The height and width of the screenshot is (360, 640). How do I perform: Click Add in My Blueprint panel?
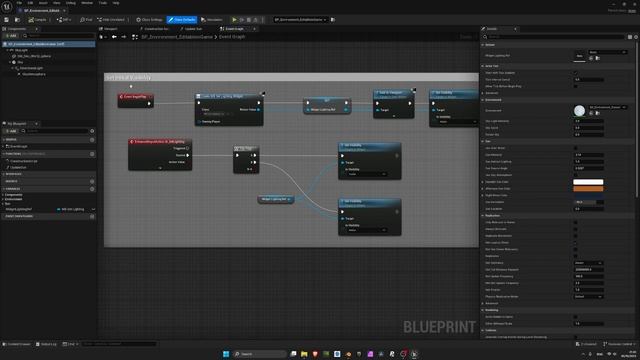pos(11,131)
